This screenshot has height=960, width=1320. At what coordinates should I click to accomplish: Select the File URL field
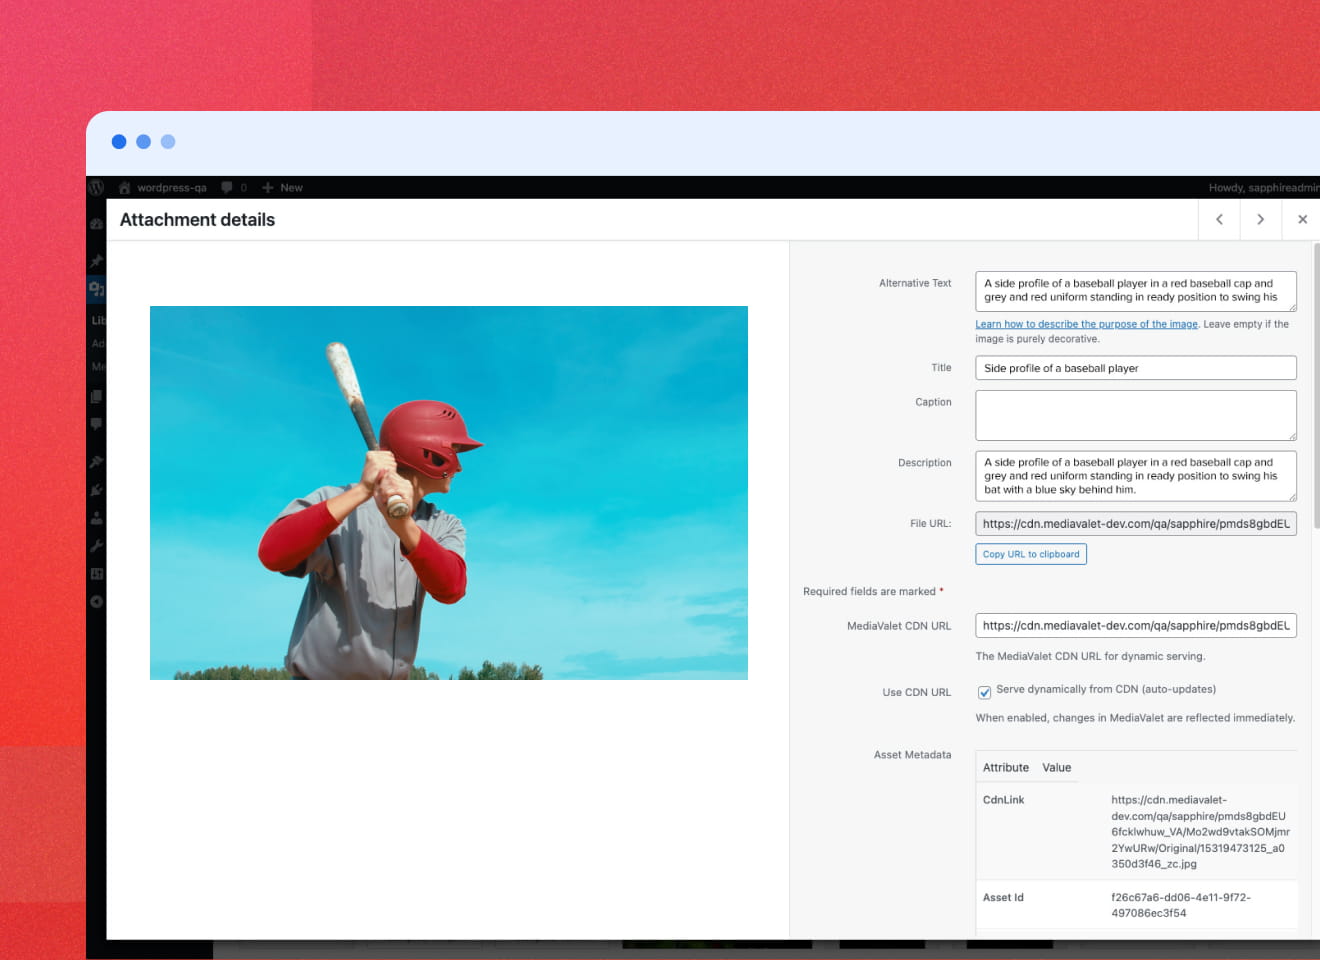pyautogui.click(x=1136, y=524)
